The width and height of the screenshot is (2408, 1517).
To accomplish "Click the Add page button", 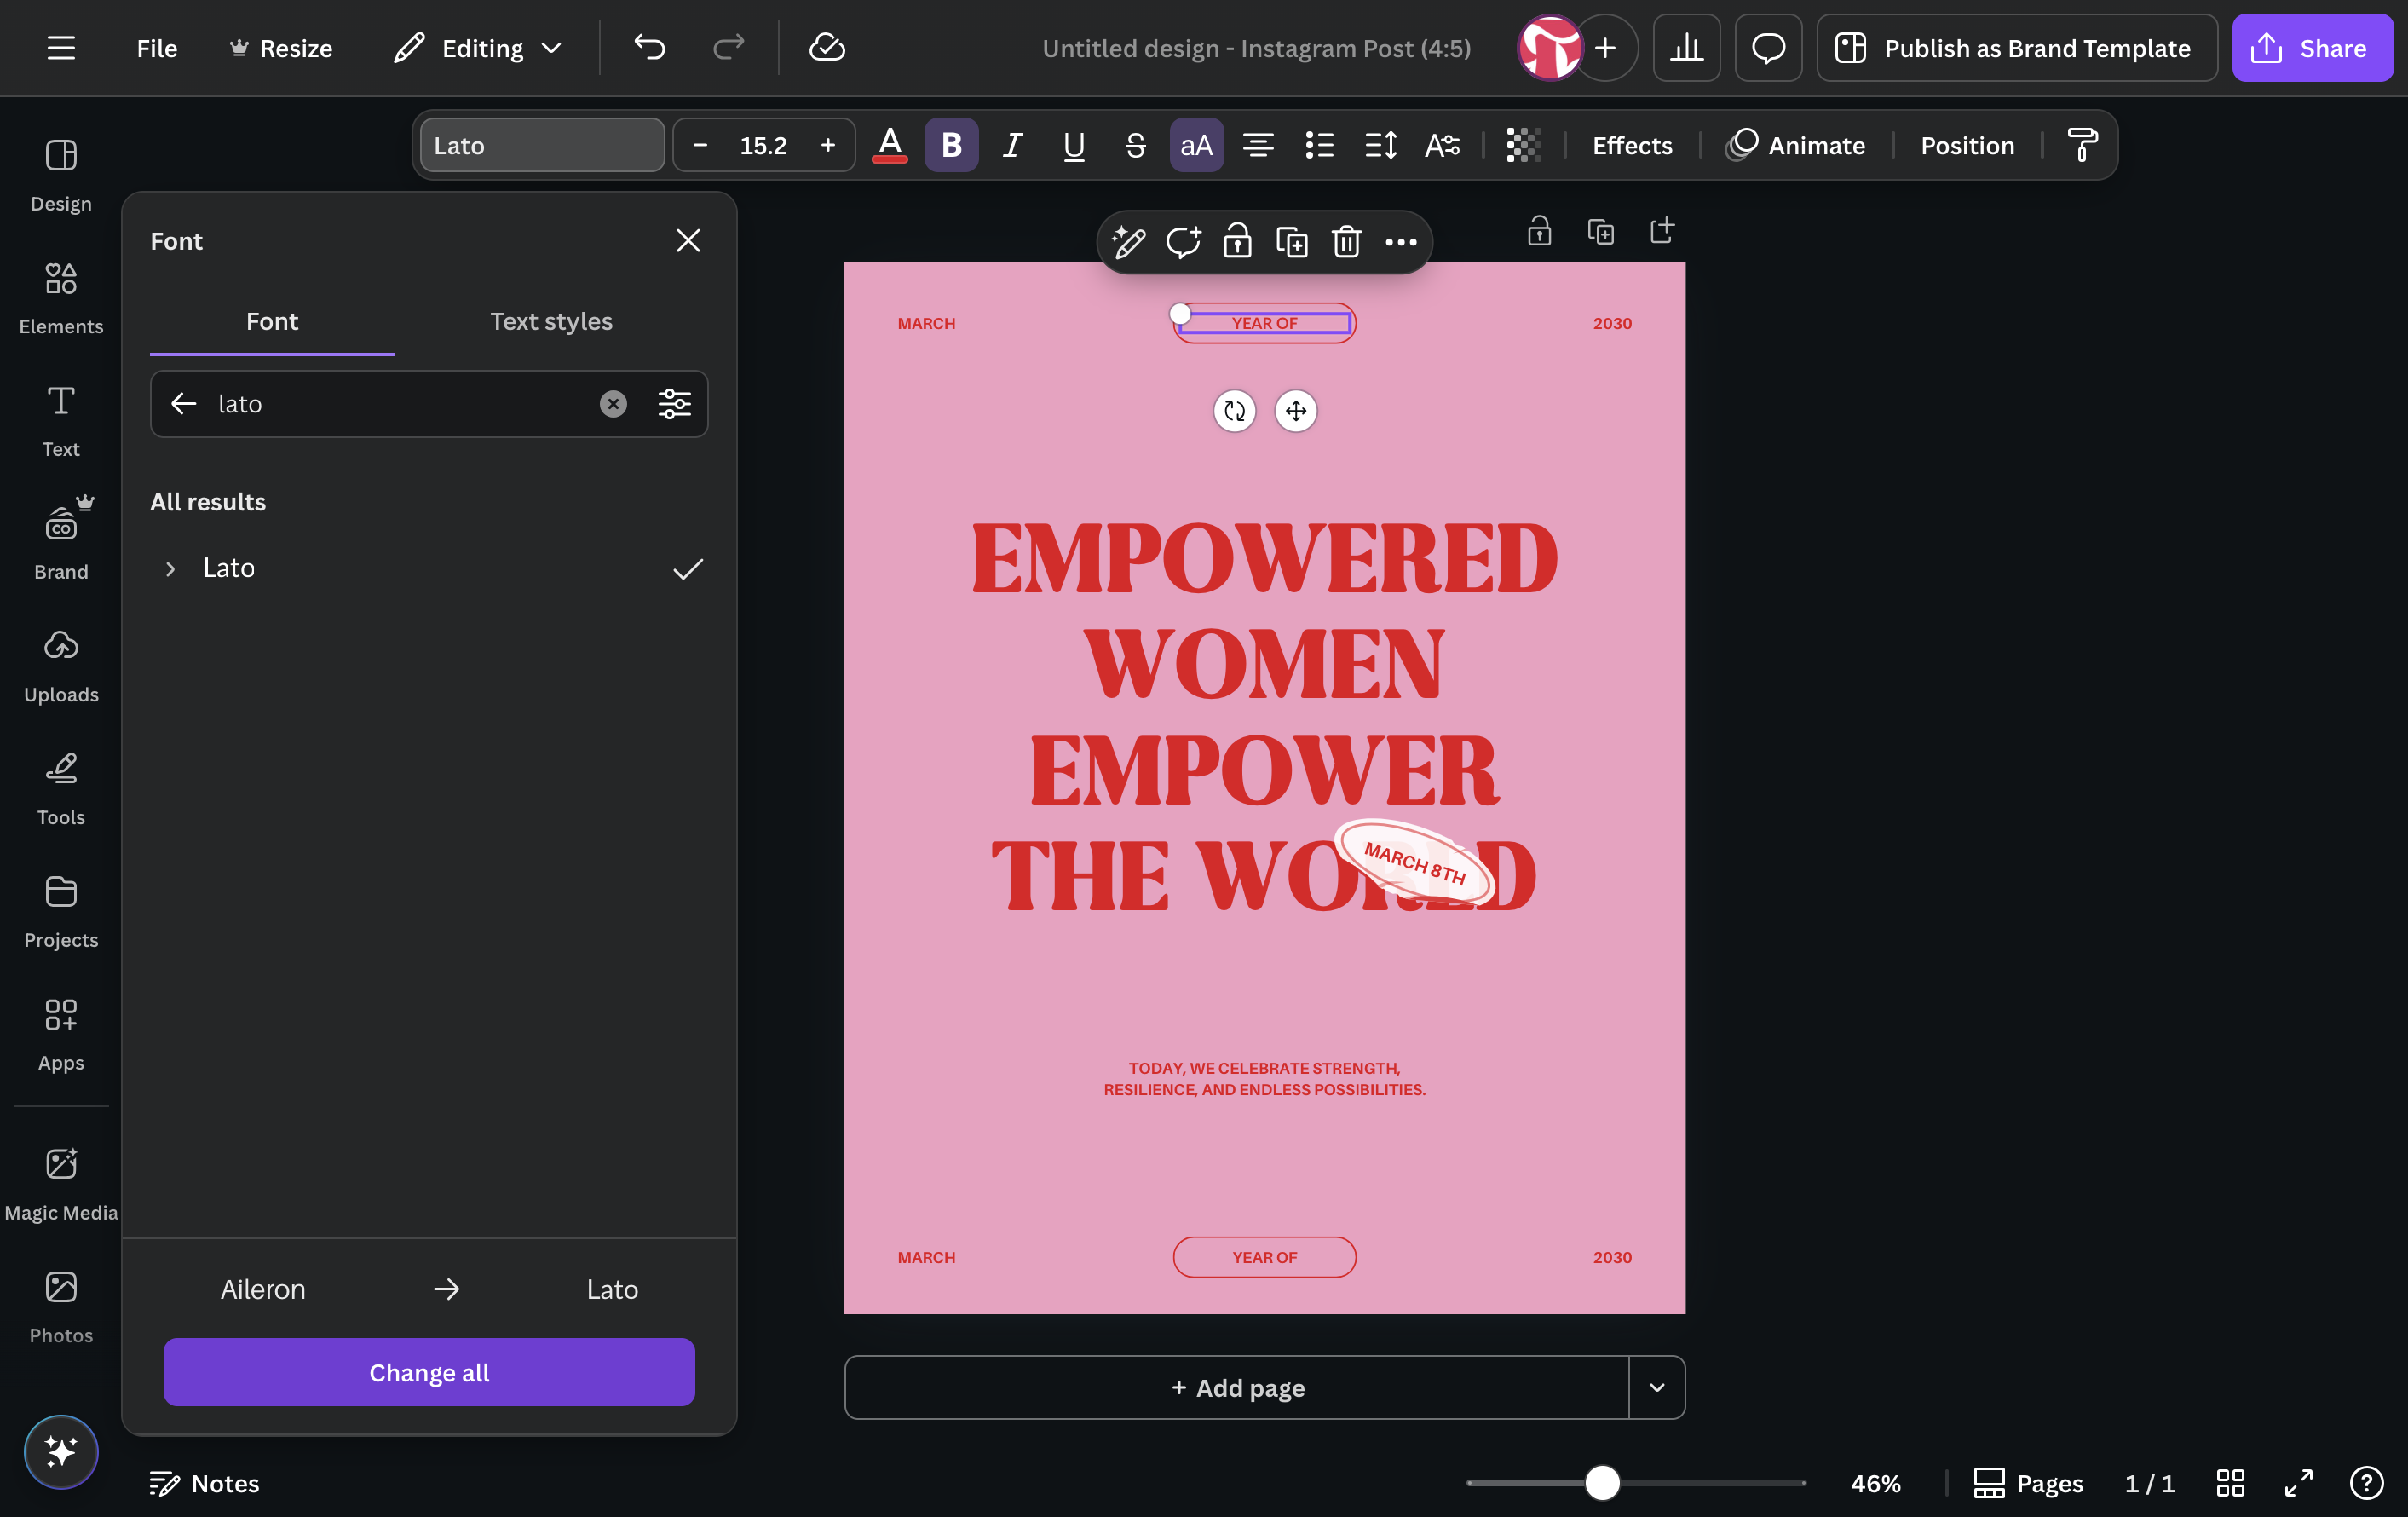I will [x=1237, y=1387].
